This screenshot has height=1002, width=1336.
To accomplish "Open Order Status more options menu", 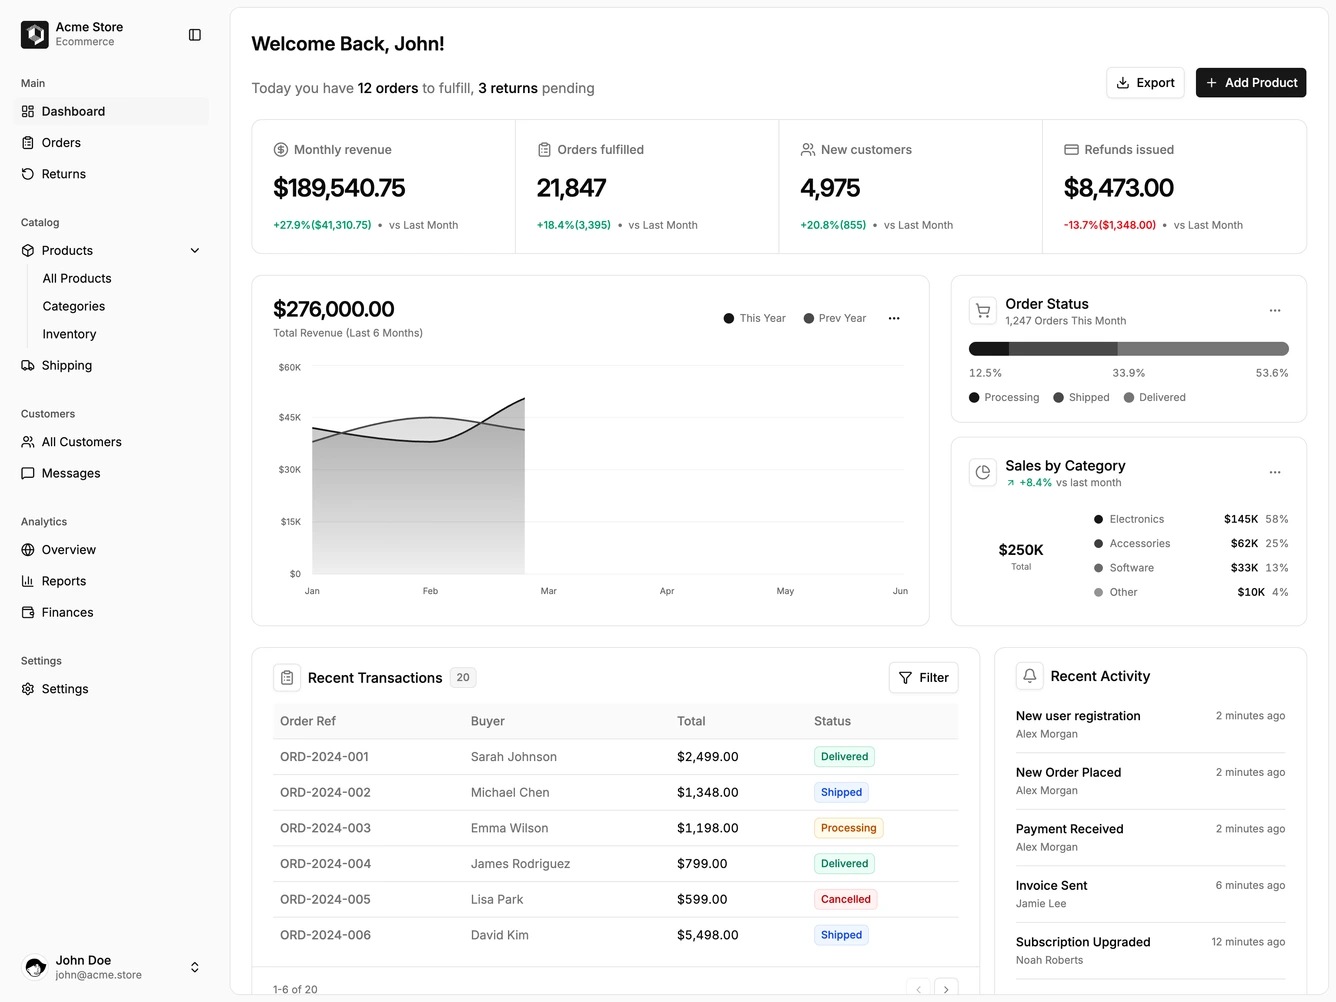I will tap(1275, 311).
